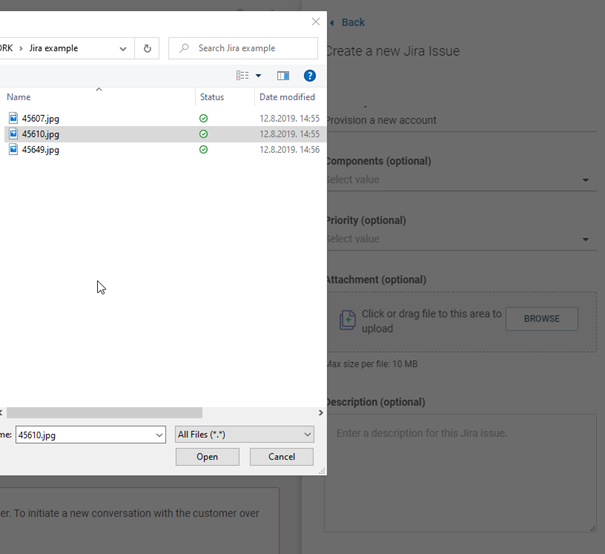Expand the Priority select value dropdown
Screen dimensions: 605x554
pyautogui.click(x=586, y=240)
